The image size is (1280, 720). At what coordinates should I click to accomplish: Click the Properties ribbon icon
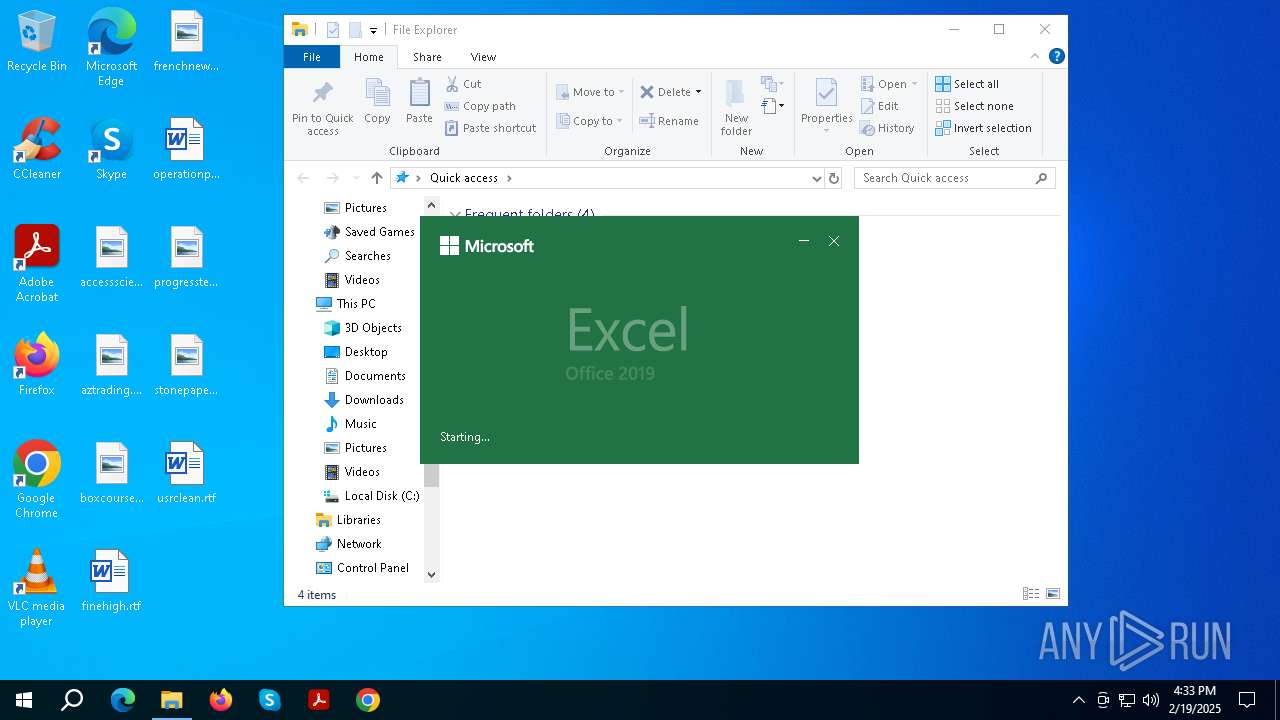tap(826, 105)
